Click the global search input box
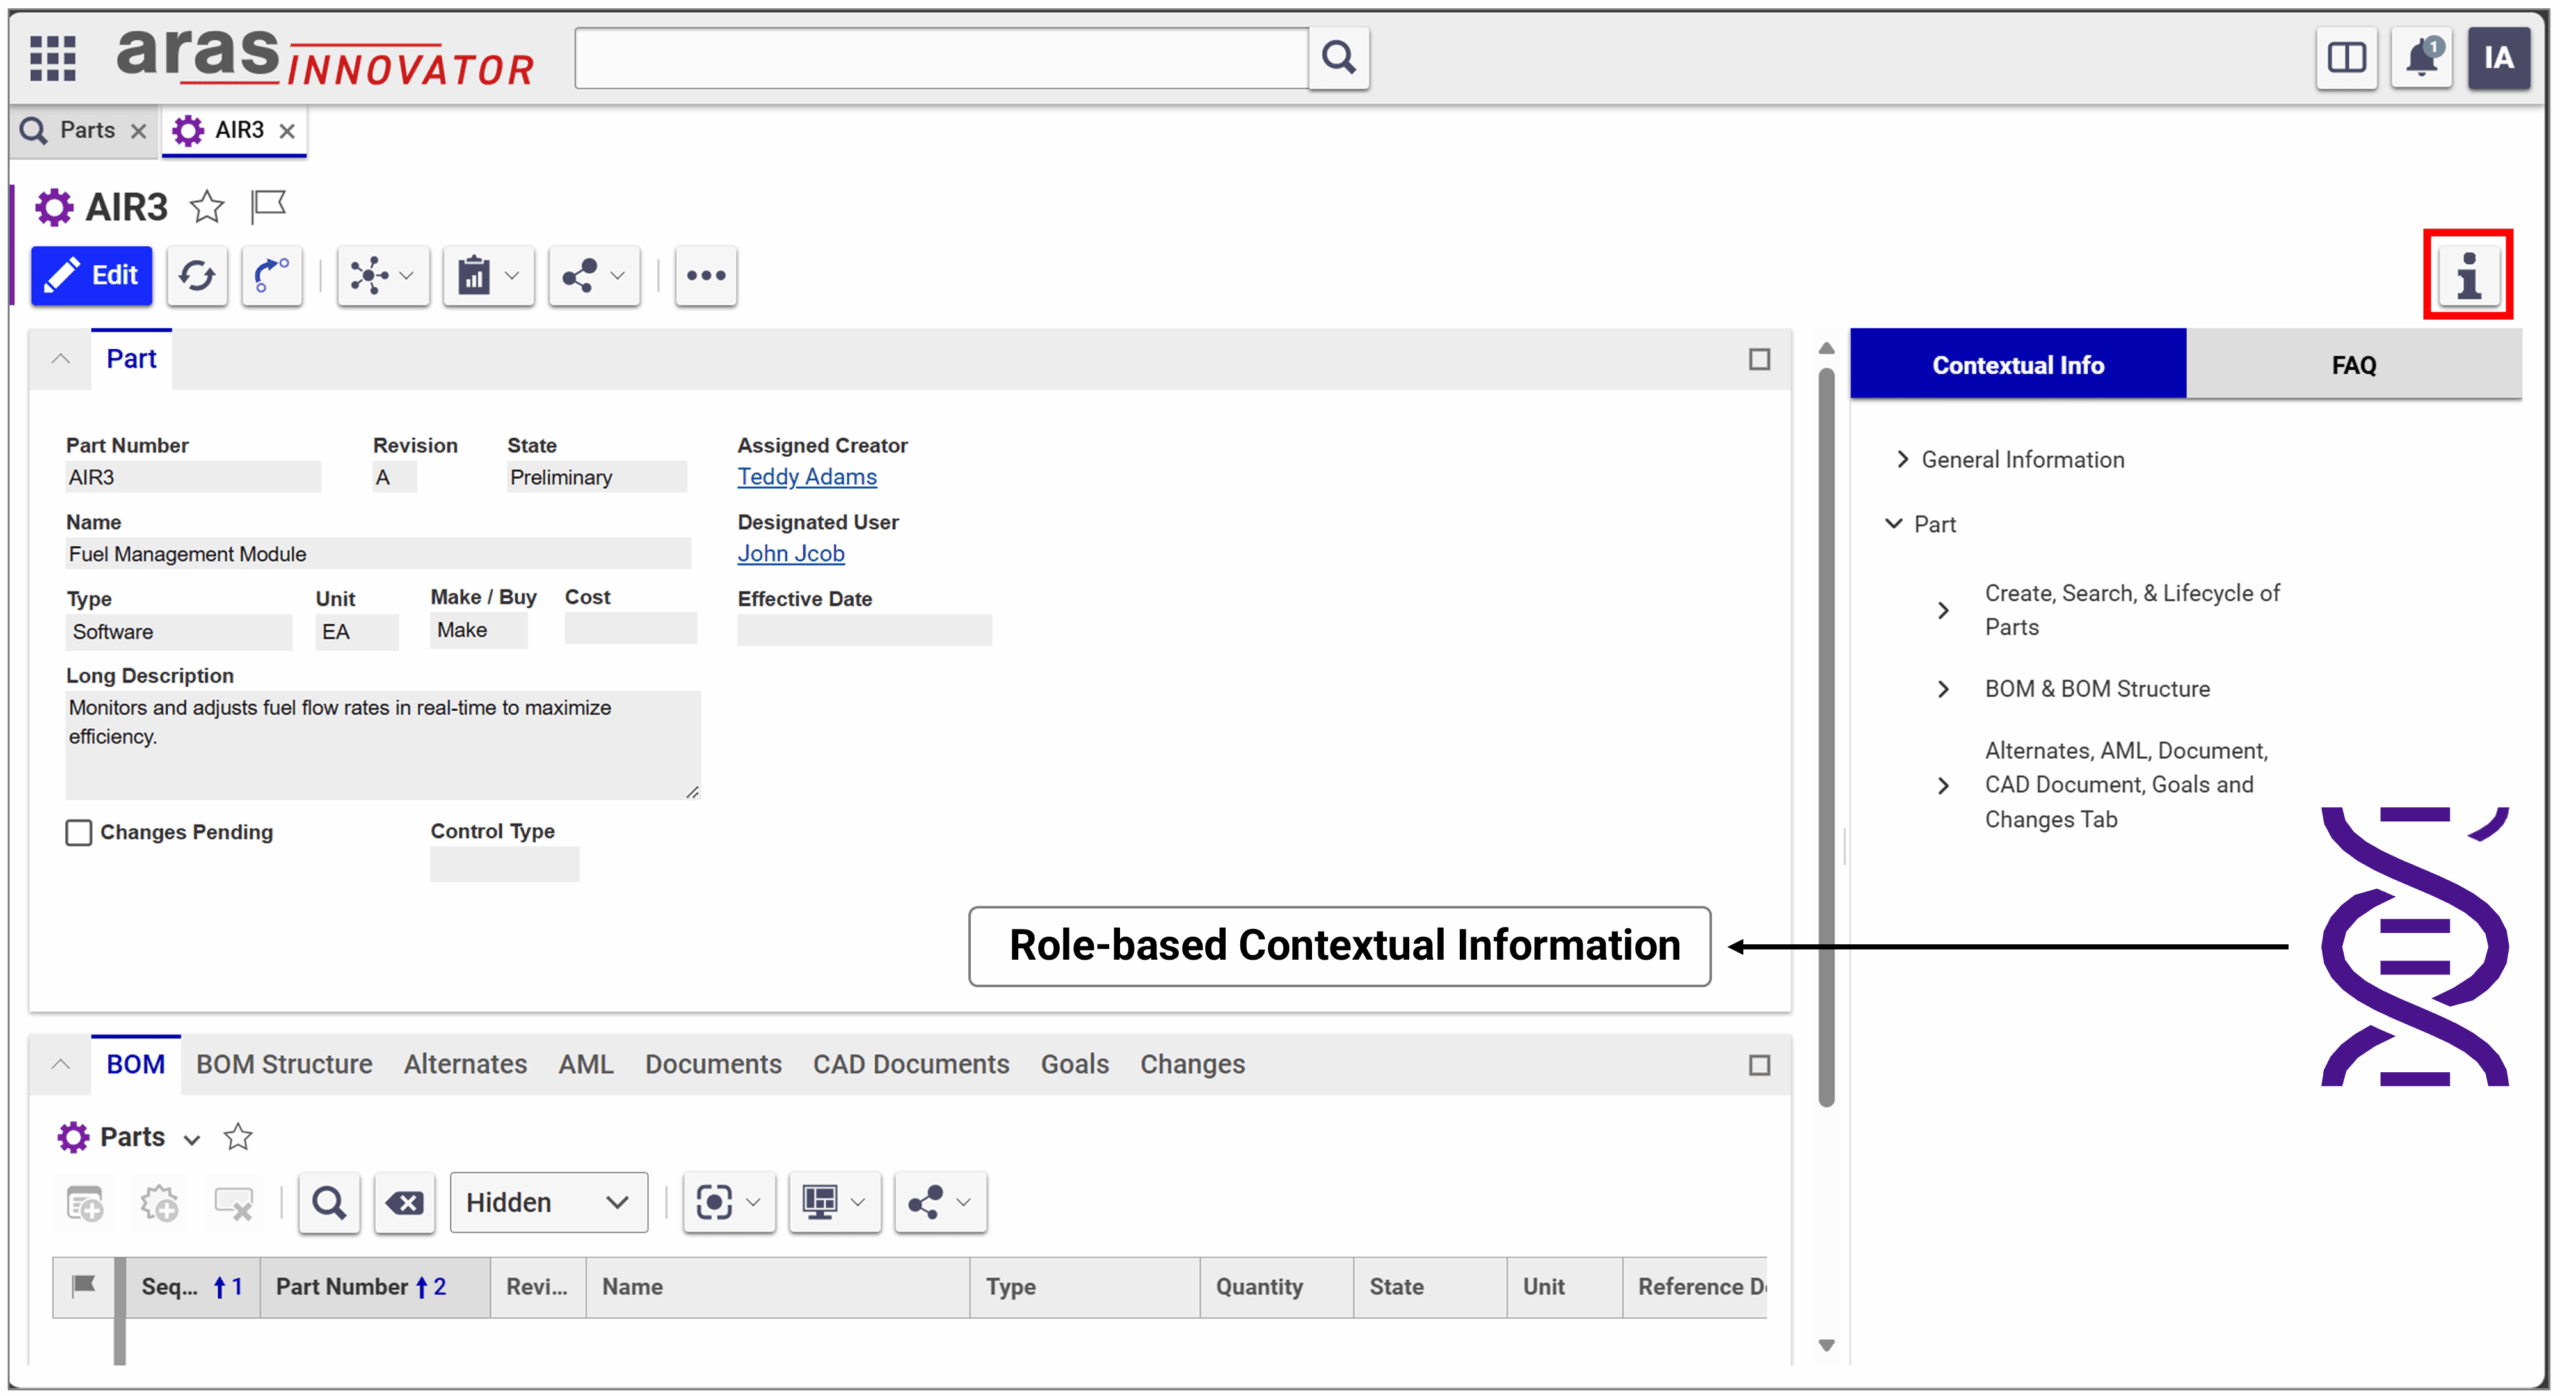 (x=941, y=58)
